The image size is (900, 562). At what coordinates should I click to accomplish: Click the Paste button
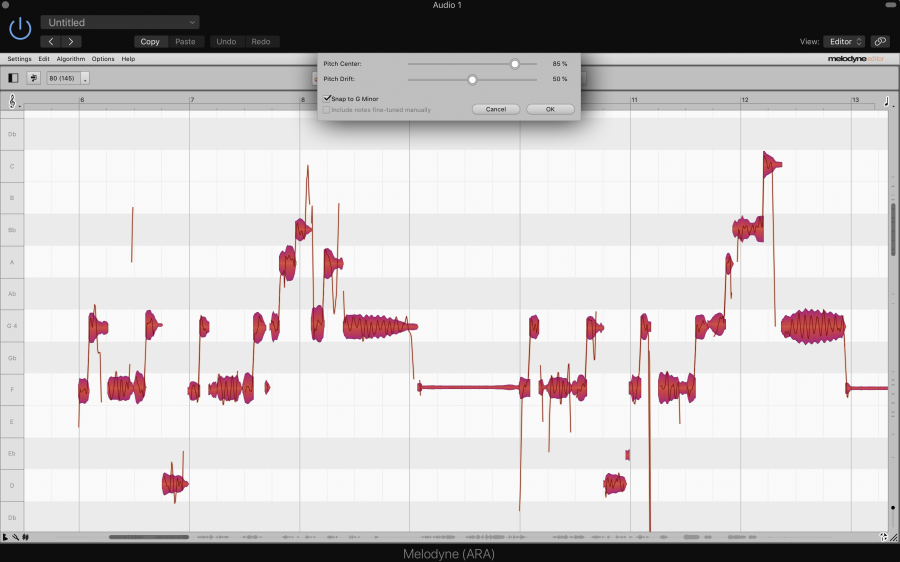[185, 41]
